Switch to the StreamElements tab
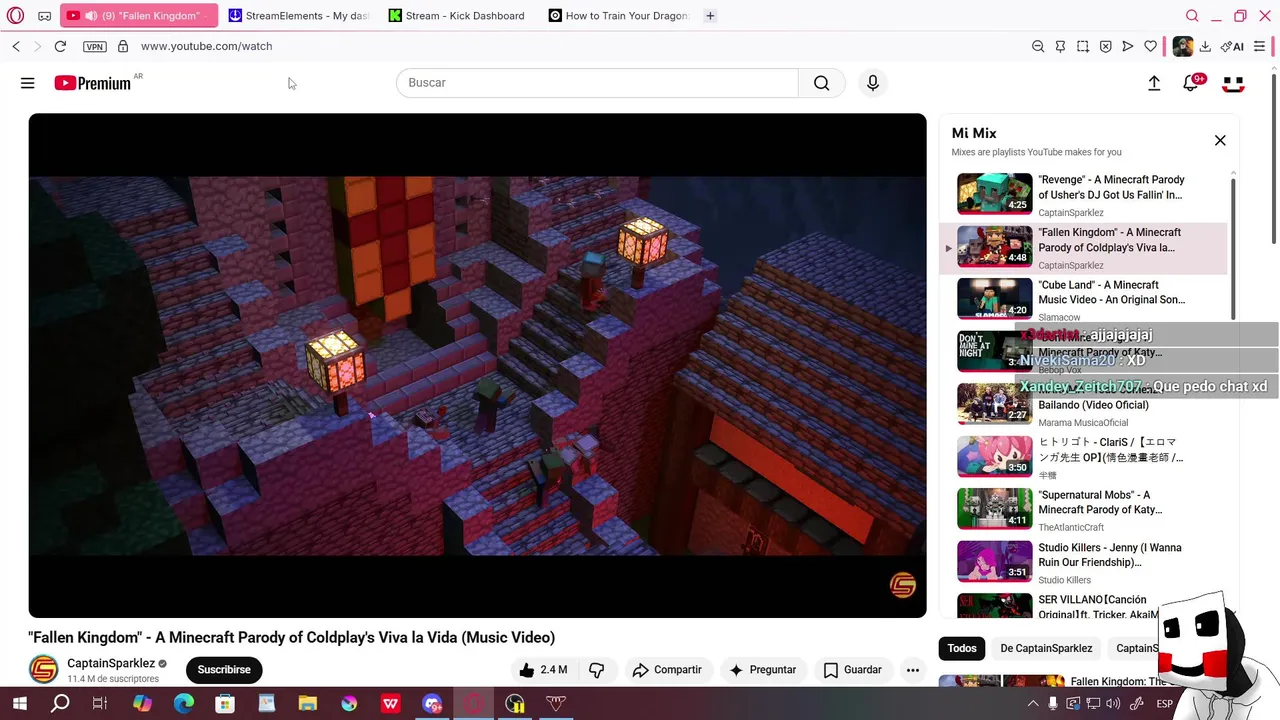Screen dimensions: 1280x720 pyautogui.click(x=298, y=16)
